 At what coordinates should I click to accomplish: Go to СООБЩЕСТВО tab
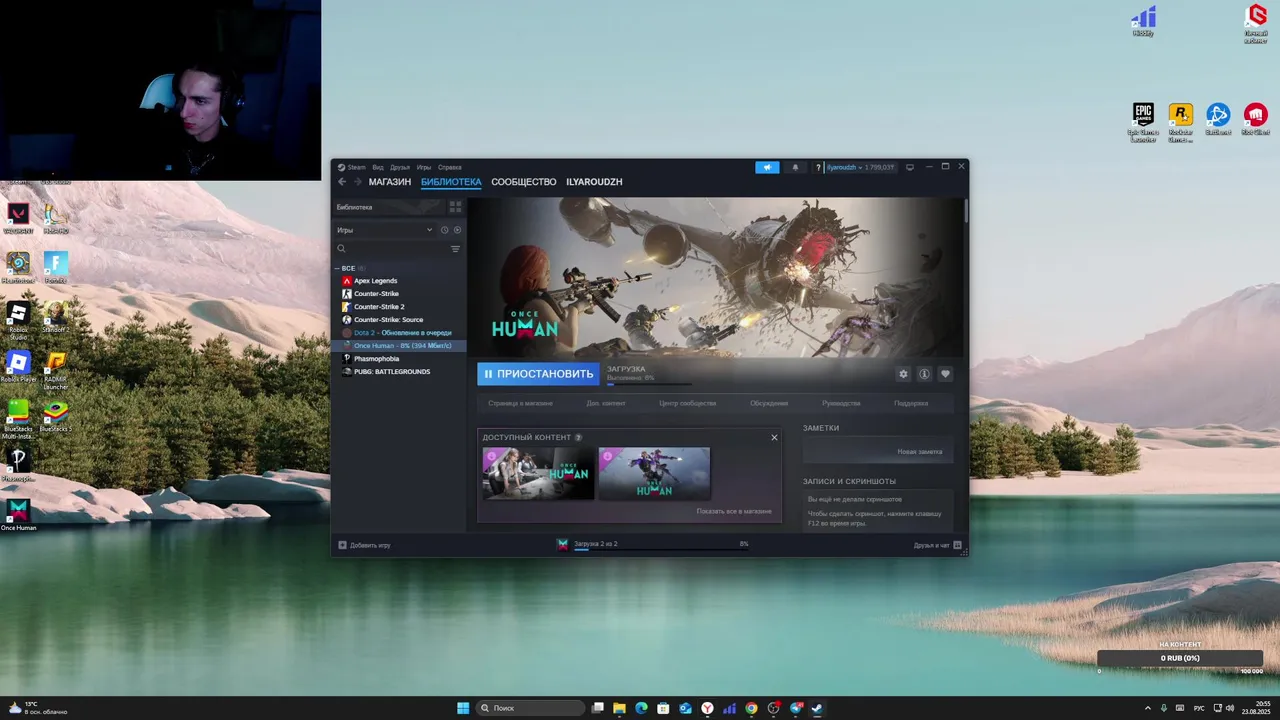[524, 182]
